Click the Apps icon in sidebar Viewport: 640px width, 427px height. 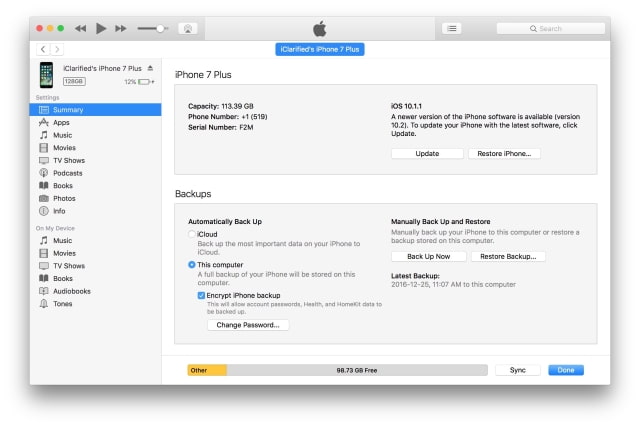(44, 122)
